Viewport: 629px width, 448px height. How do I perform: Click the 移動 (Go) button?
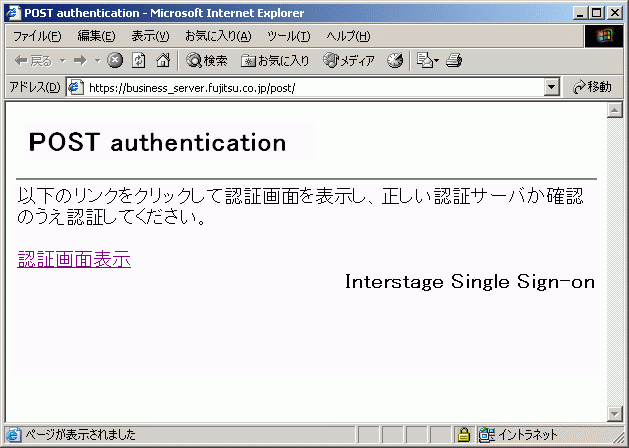593,87
